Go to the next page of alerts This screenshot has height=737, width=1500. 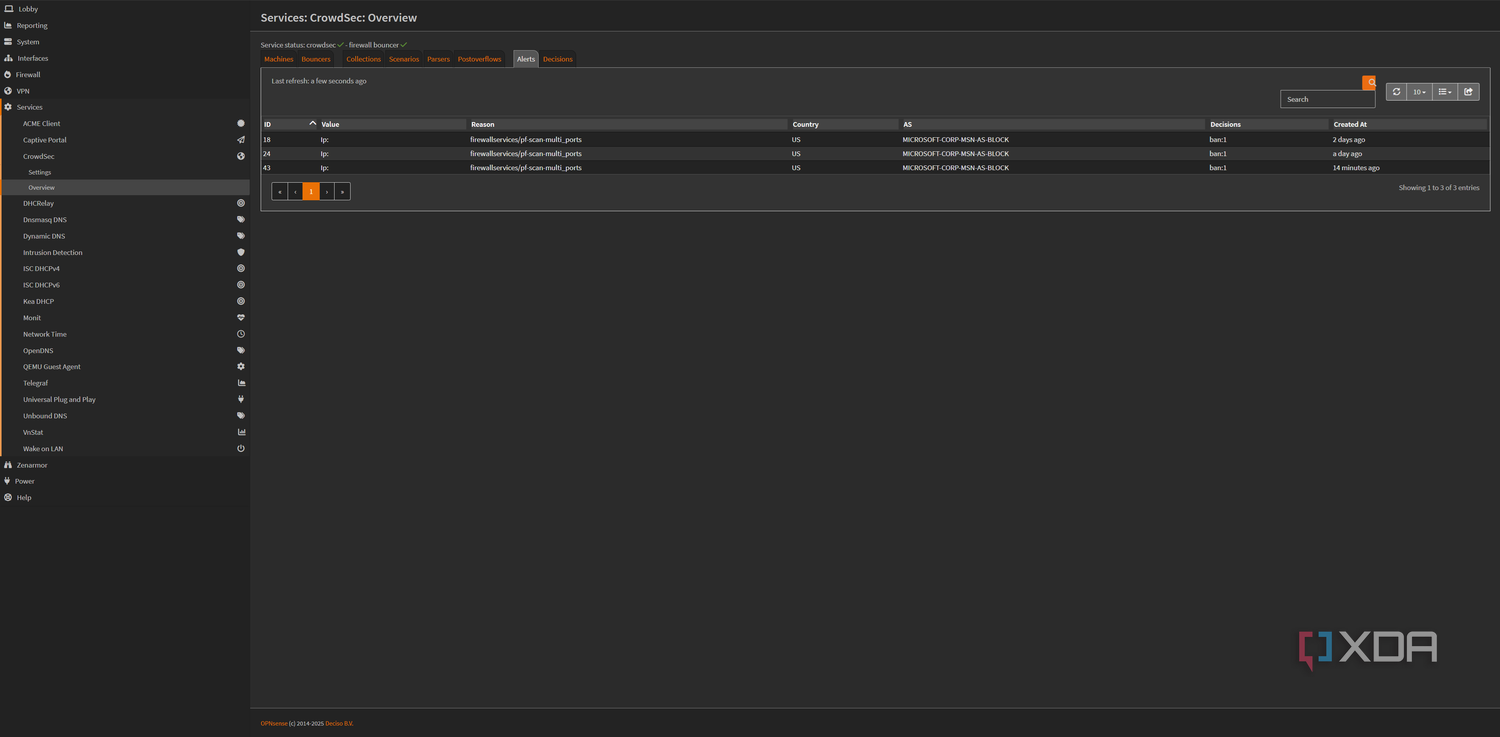327,191
